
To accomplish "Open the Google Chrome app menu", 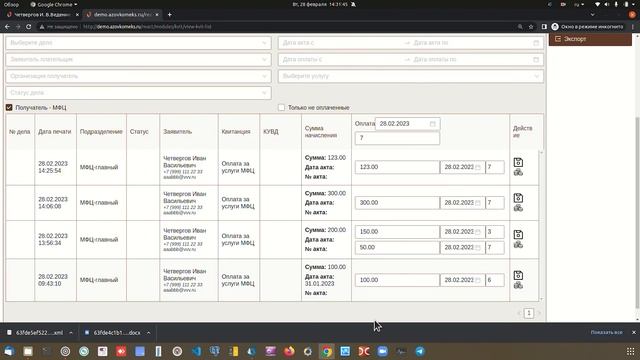I will pyautogui.click(x=54, y=4).
